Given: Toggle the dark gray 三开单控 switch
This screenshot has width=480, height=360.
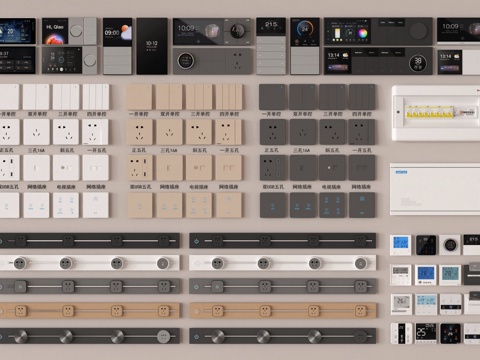Looking at the screenshot, I should 332,97.
